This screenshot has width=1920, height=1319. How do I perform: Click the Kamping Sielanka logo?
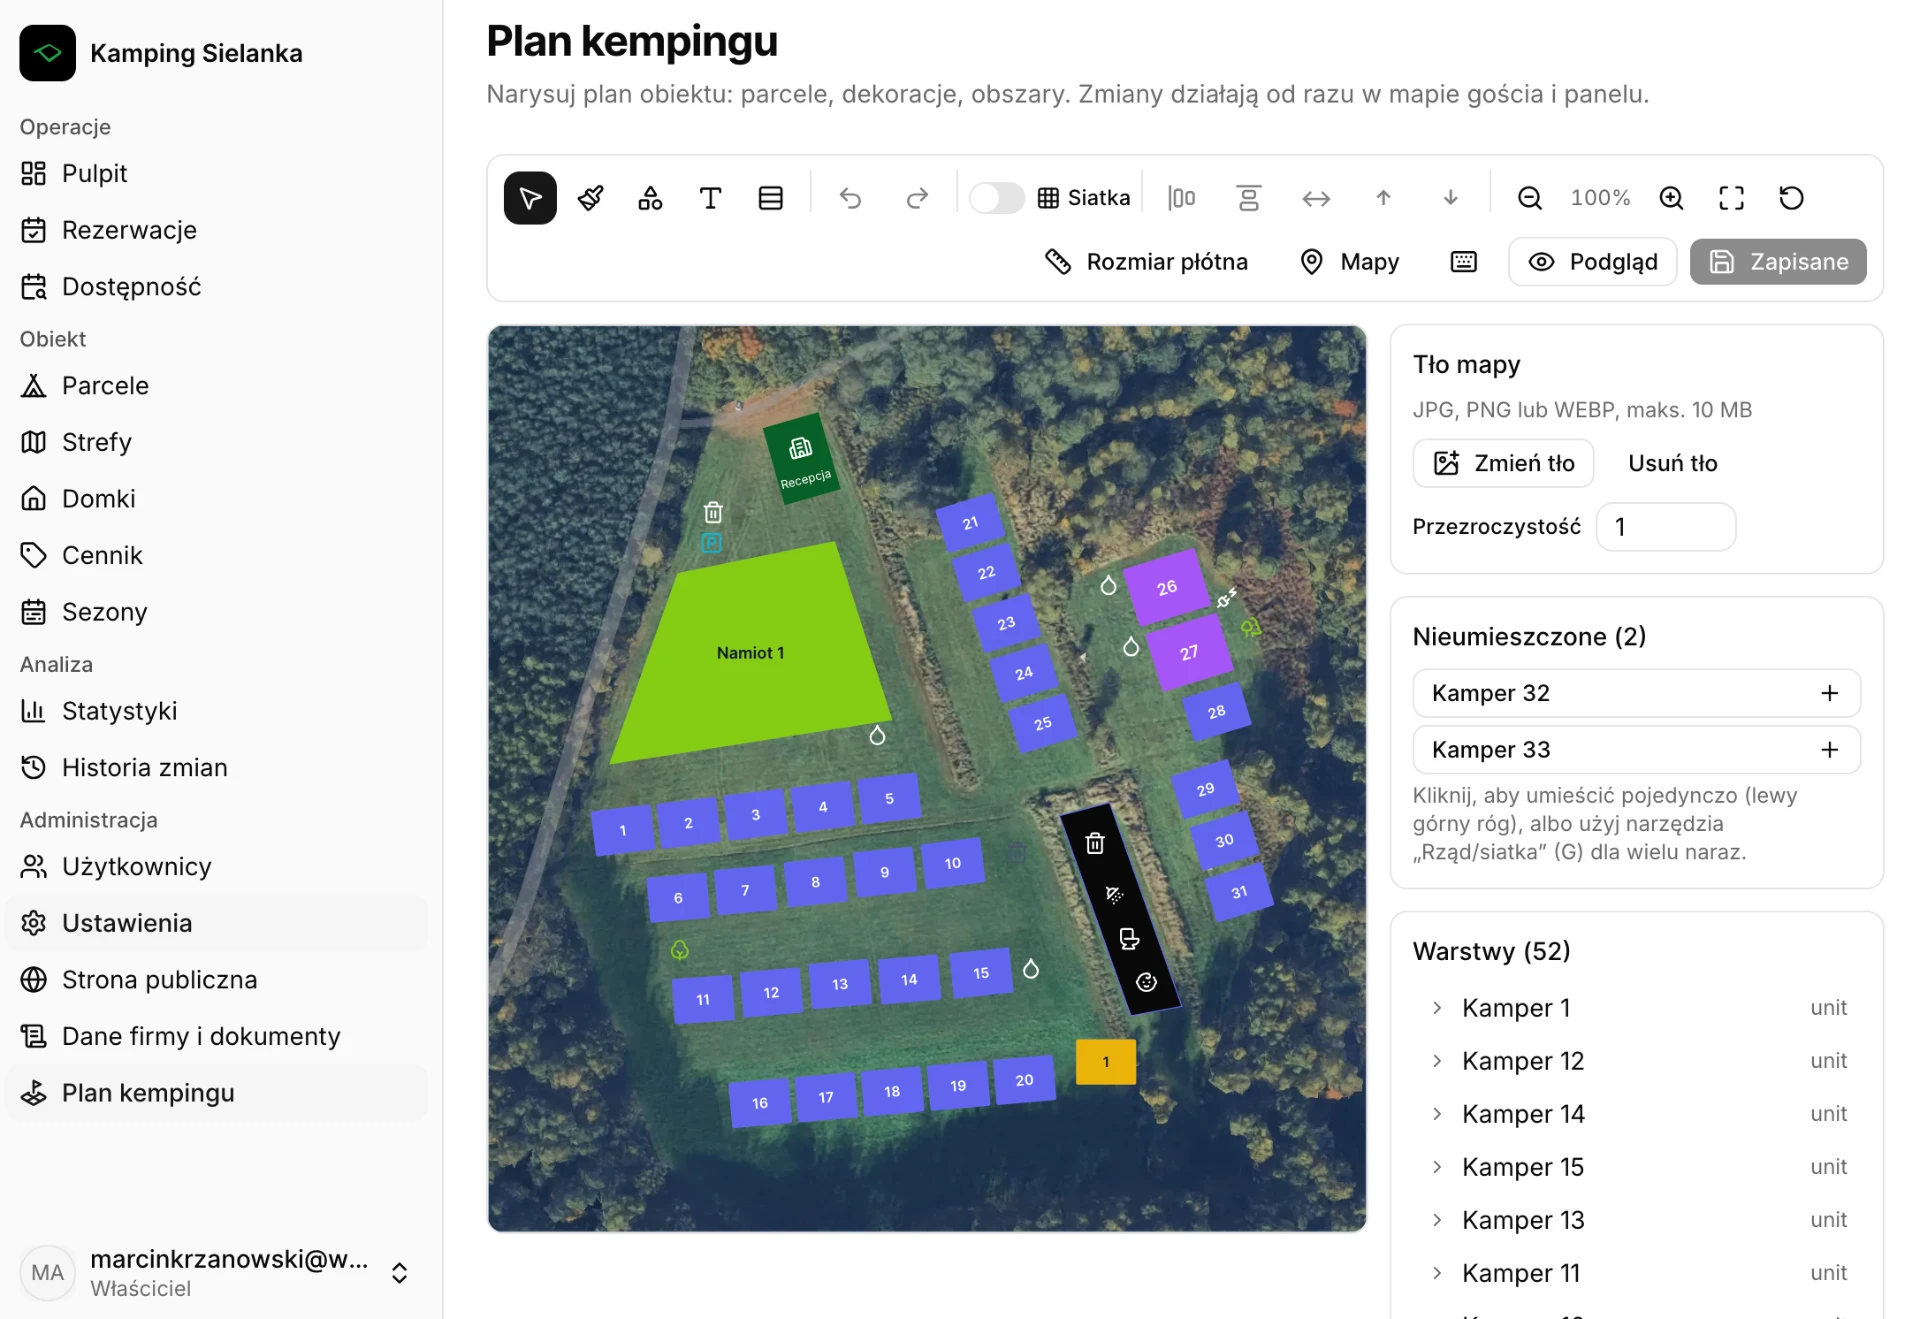(x=47, y=53)
